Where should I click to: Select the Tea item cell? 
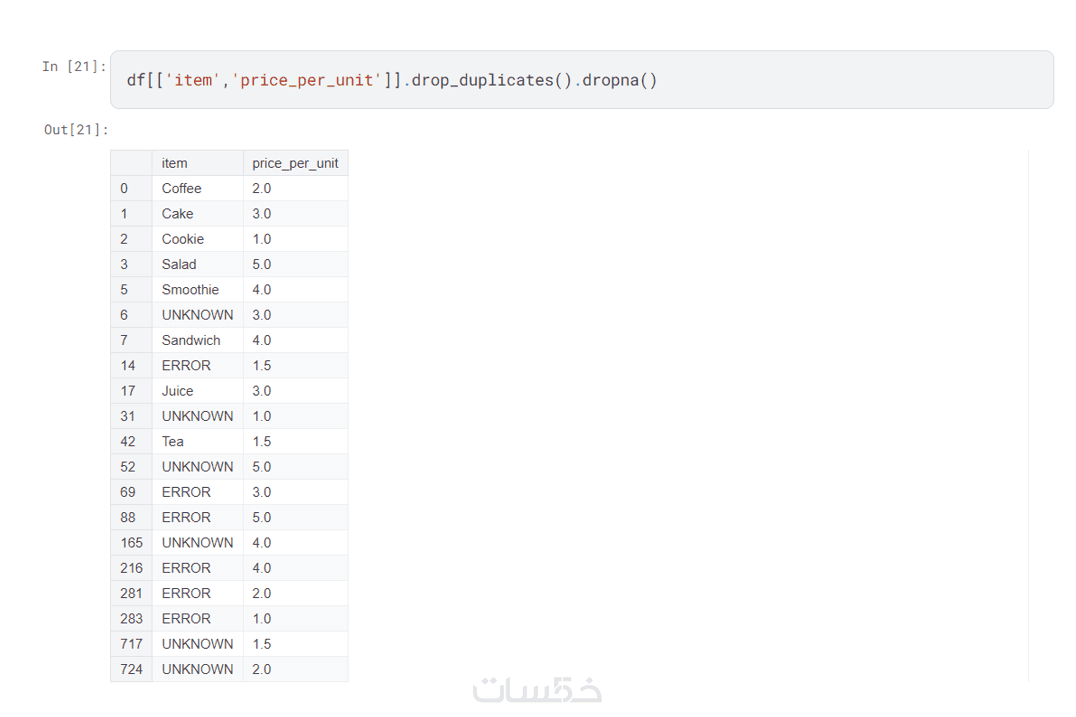[x=173, y=441]
